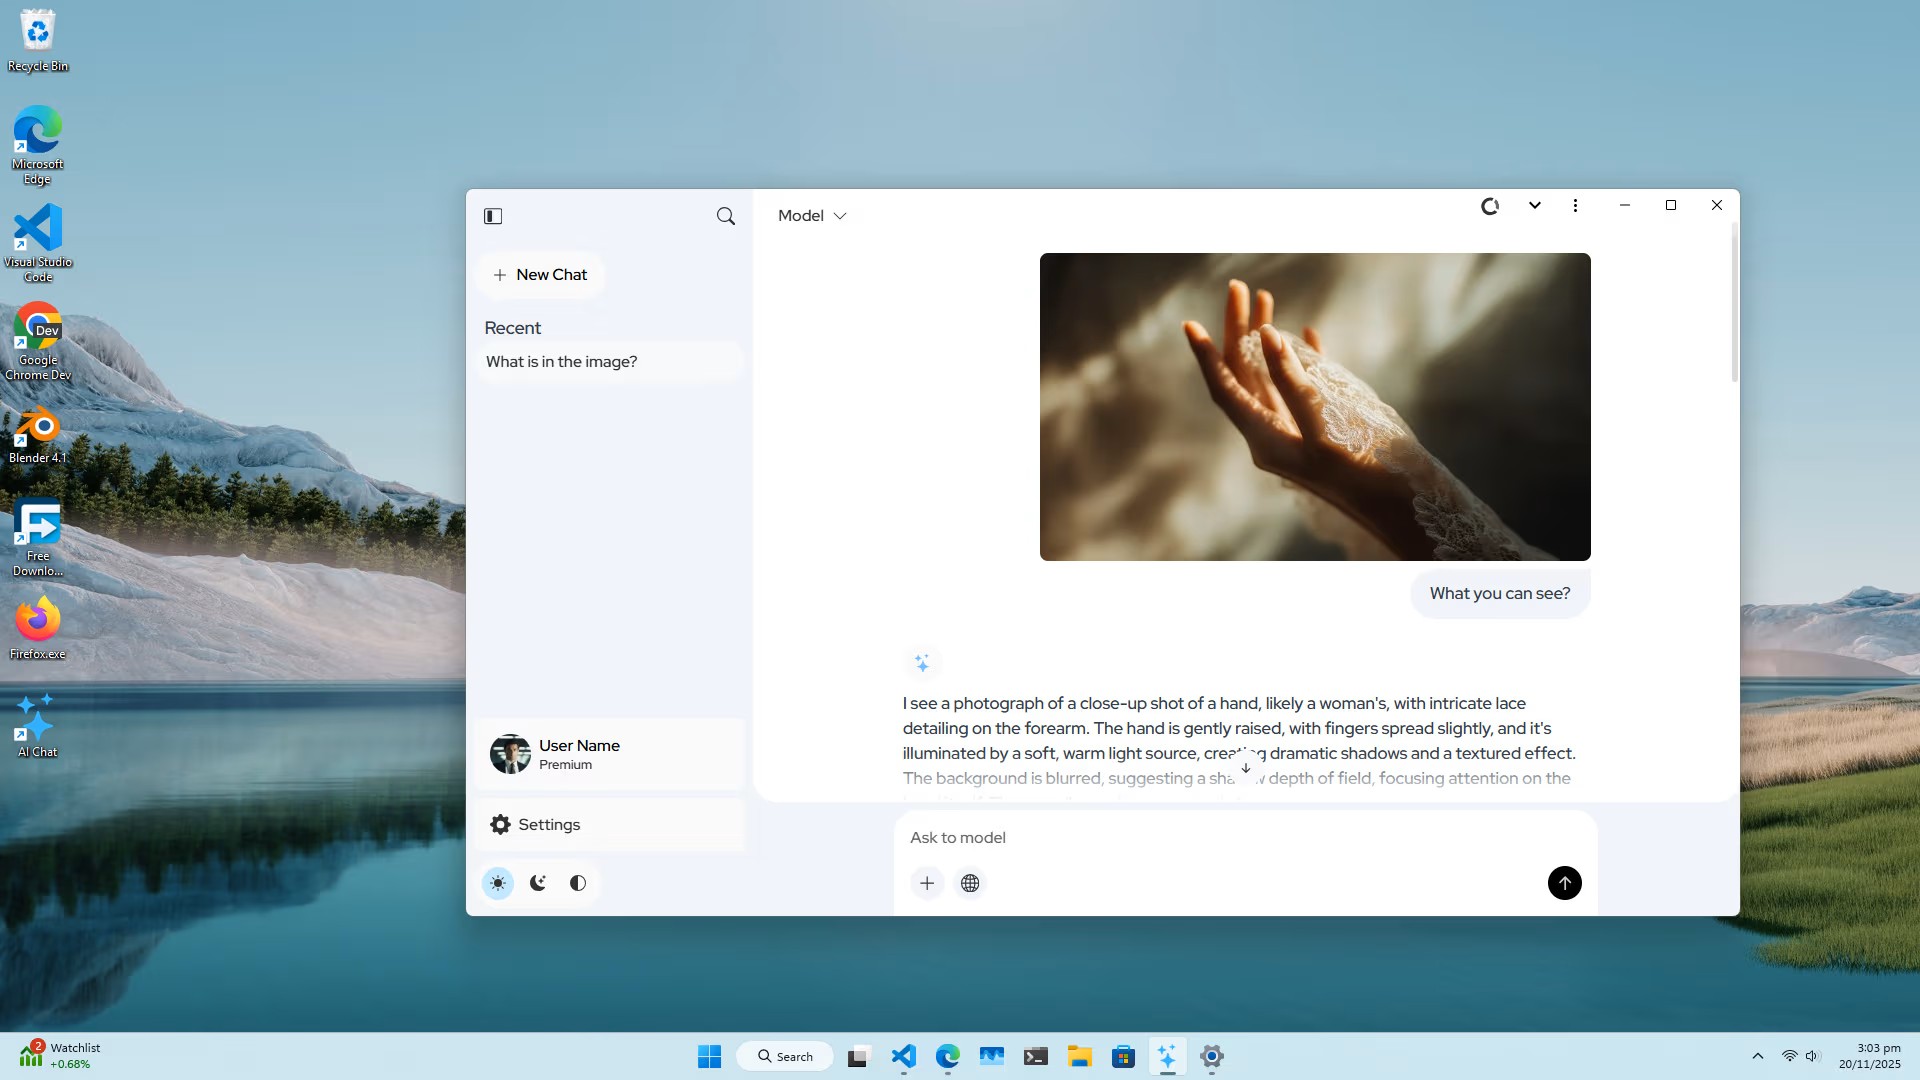Launch Visual Studio Code from the taskbar
This screenshot has height=1080, width=1920.
tap(903, 1056)
